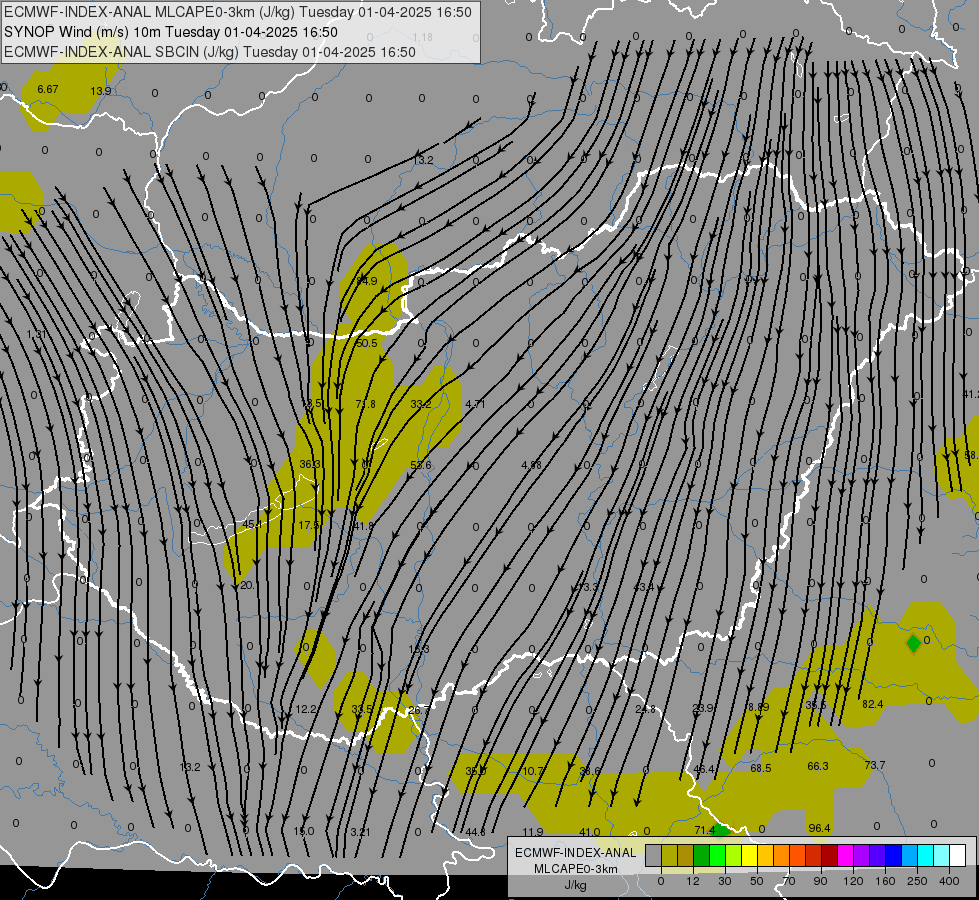This screenshot has height=900, width=979.
Task: Click the 50.5 grid value
Action: click(367, 344)
